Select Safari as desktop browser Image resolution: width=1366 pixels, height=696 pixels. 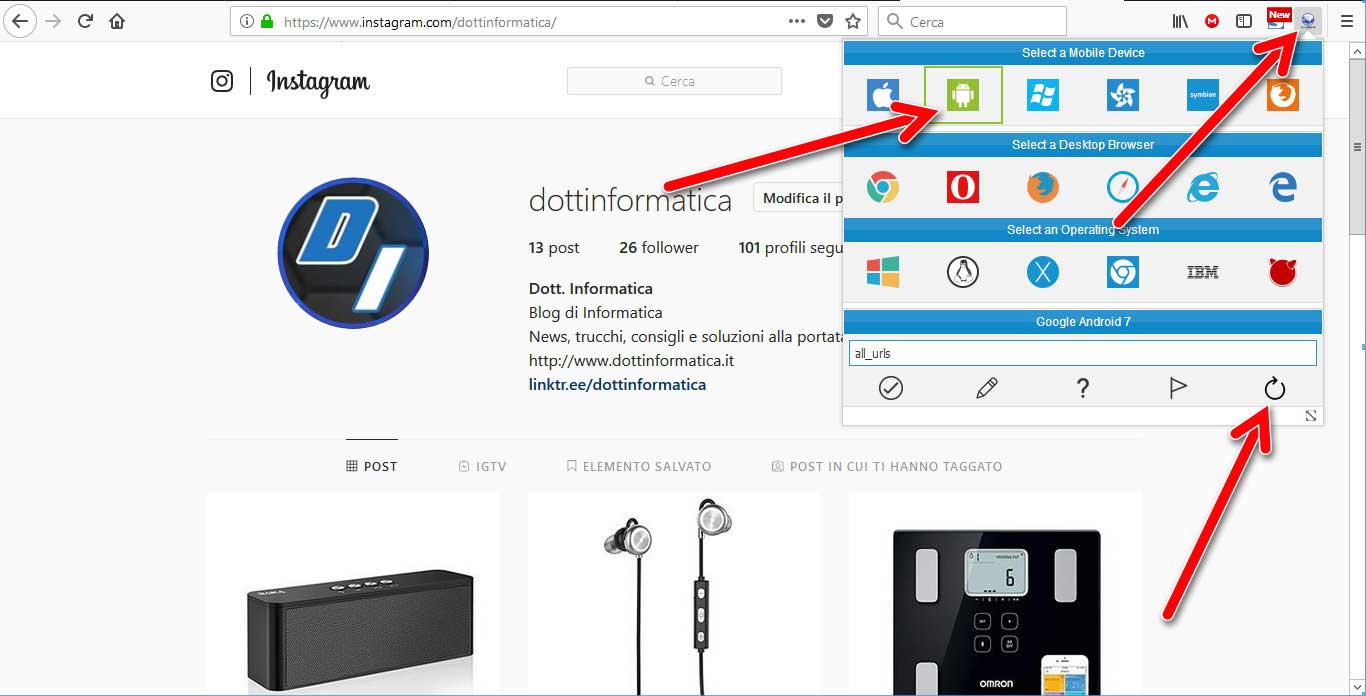click(1122, 187)
